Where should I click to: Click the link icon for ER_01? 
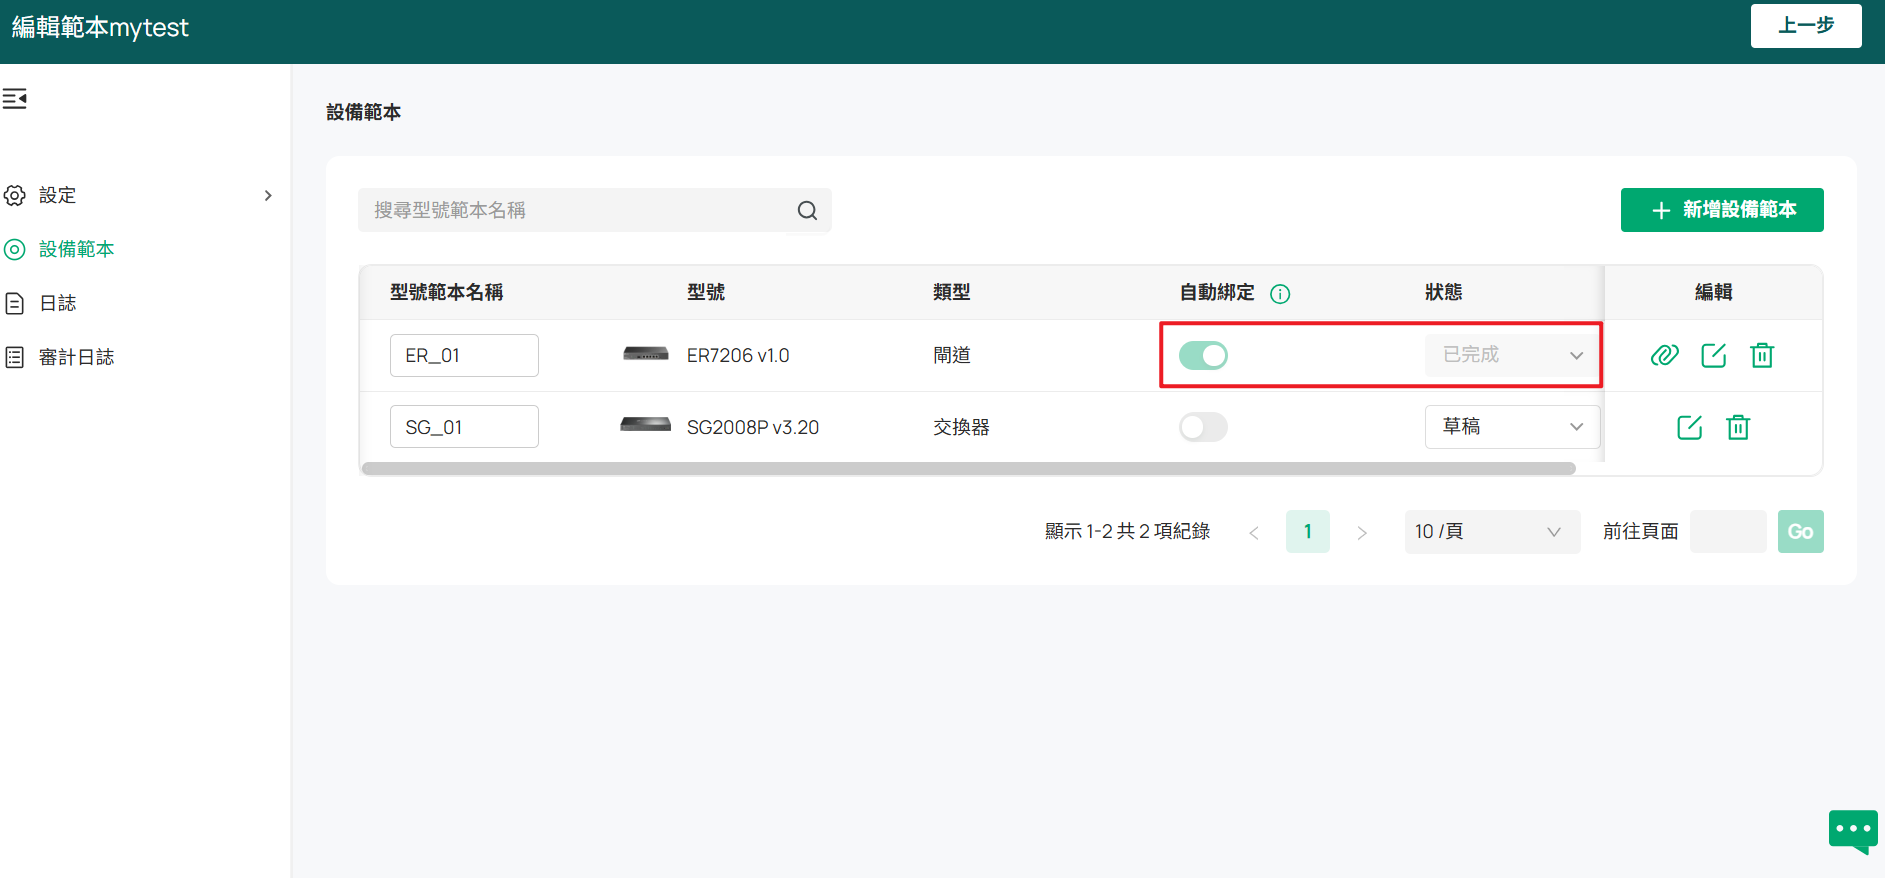point(1664,355)
